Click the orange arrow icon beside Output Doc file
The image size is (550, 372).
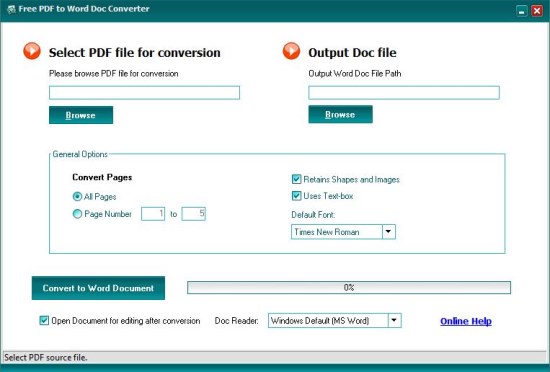(x=291, y=51)
